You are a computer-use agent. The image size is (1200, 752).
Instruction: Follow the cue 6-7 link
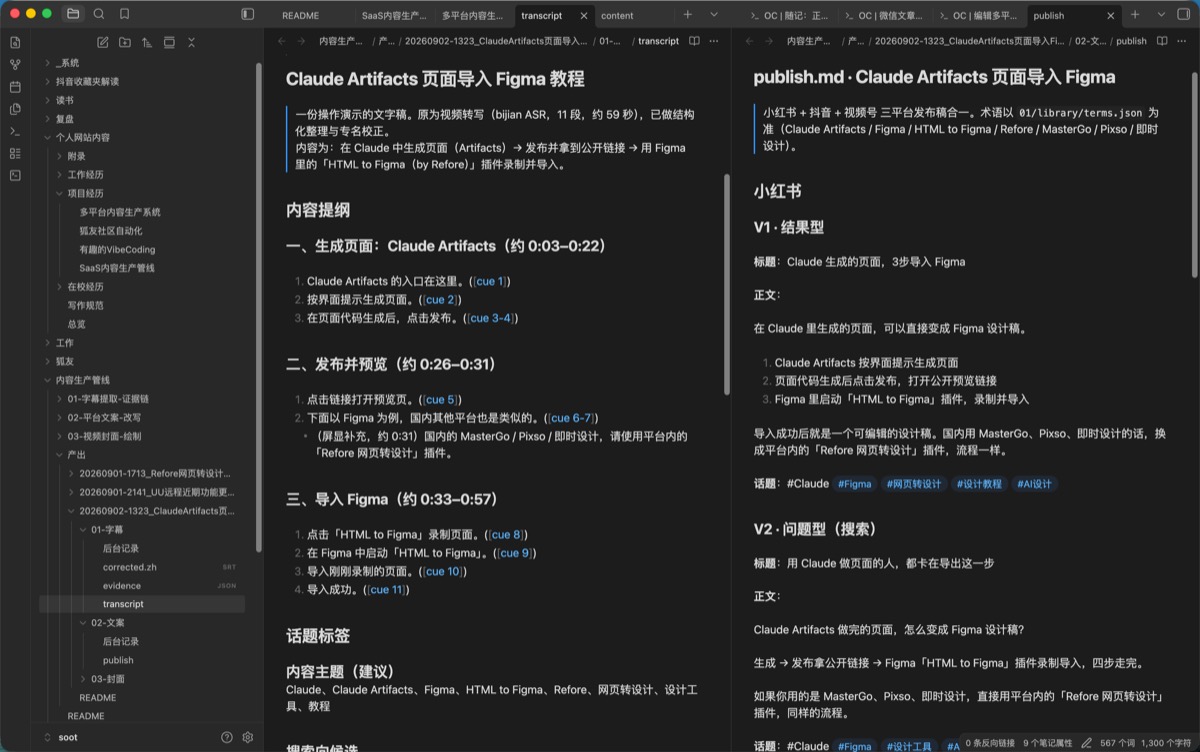pyautogui.click(x=572, y=418)
